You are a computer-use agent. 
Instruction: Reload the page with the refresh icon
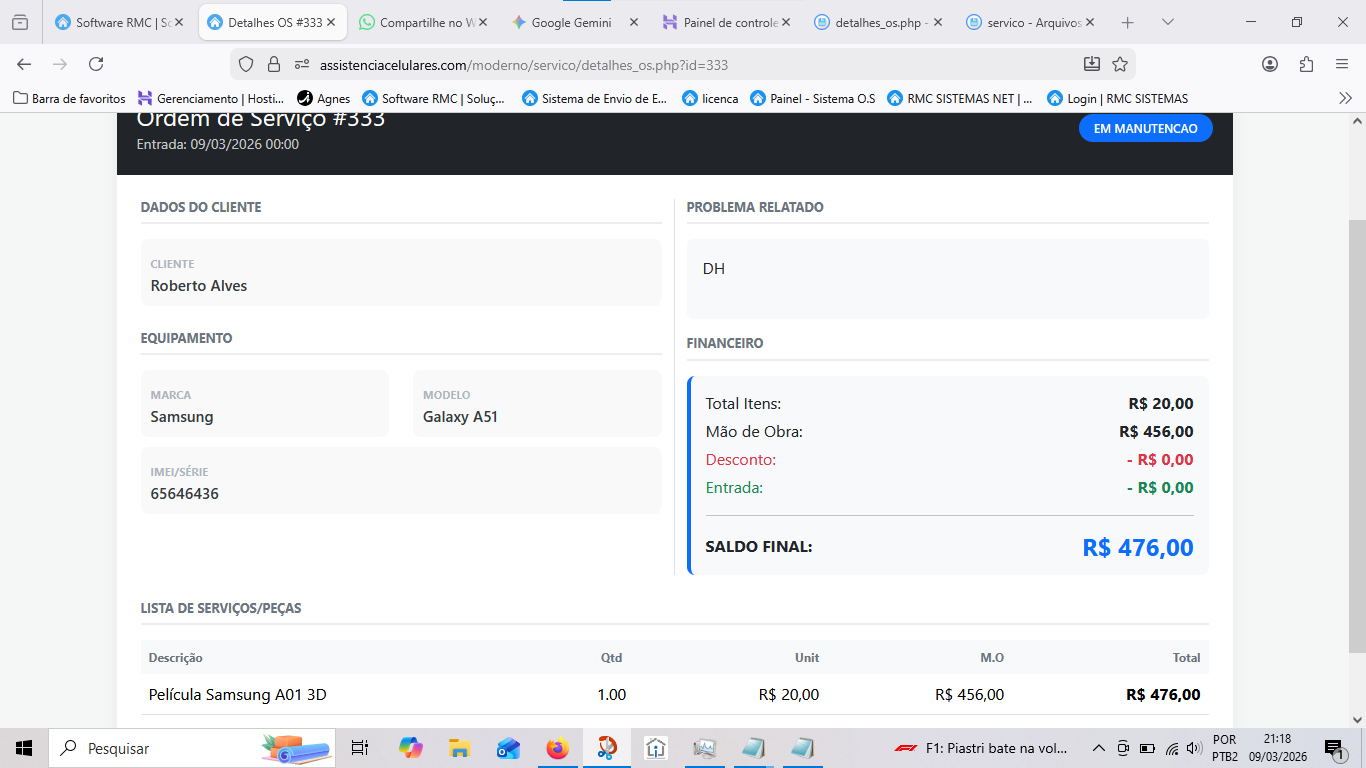coord(96,64)
